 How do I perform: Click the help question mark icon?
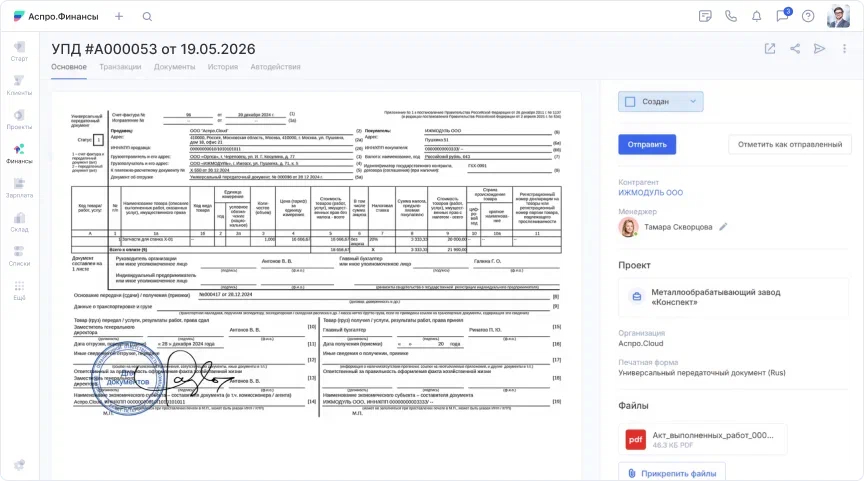808,16
